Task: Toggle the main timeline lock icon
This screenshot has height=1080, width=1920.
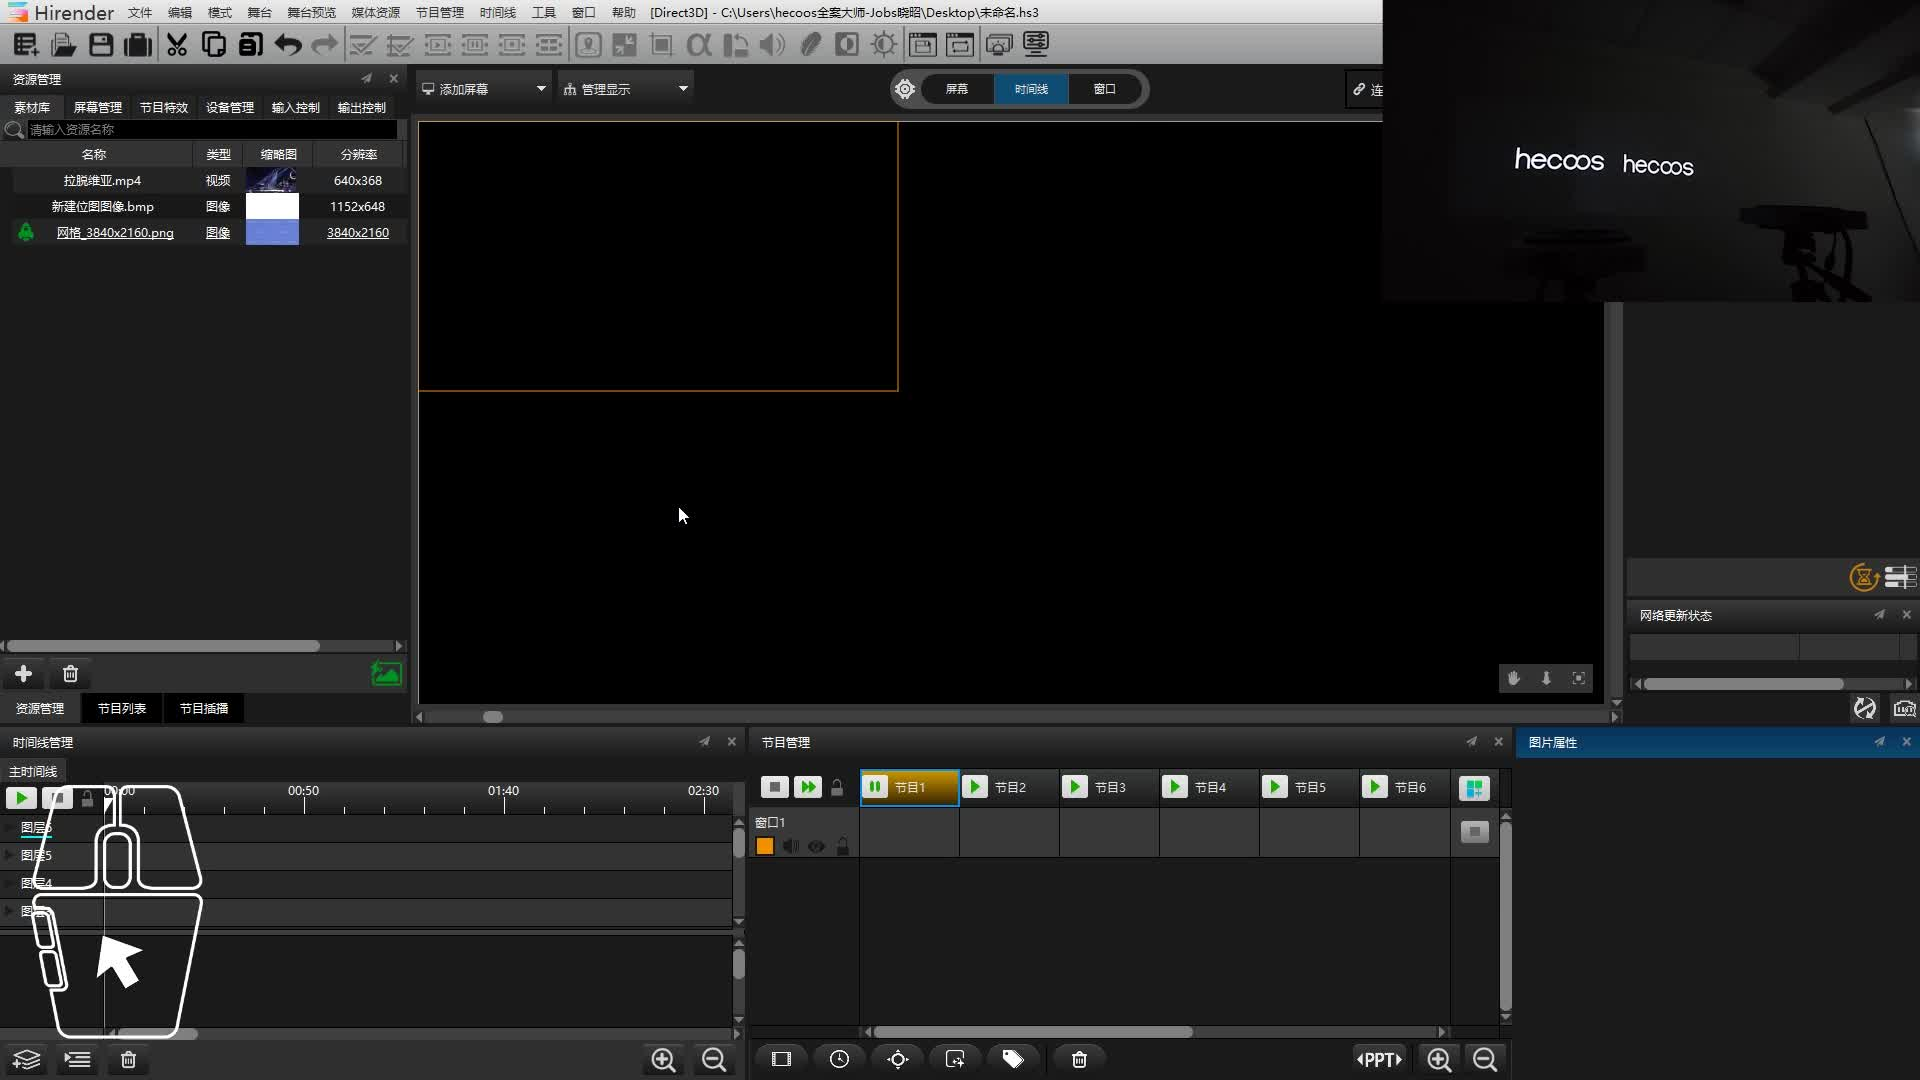Action: point(87,798)
